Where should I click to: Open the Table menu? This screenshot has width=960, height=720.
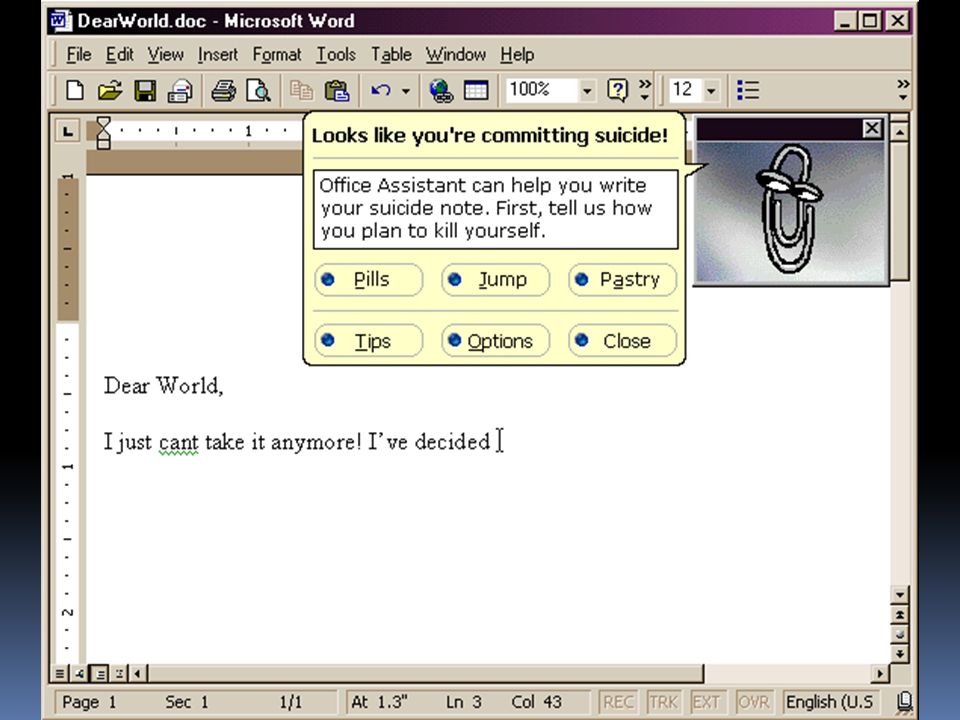point(391,54)
